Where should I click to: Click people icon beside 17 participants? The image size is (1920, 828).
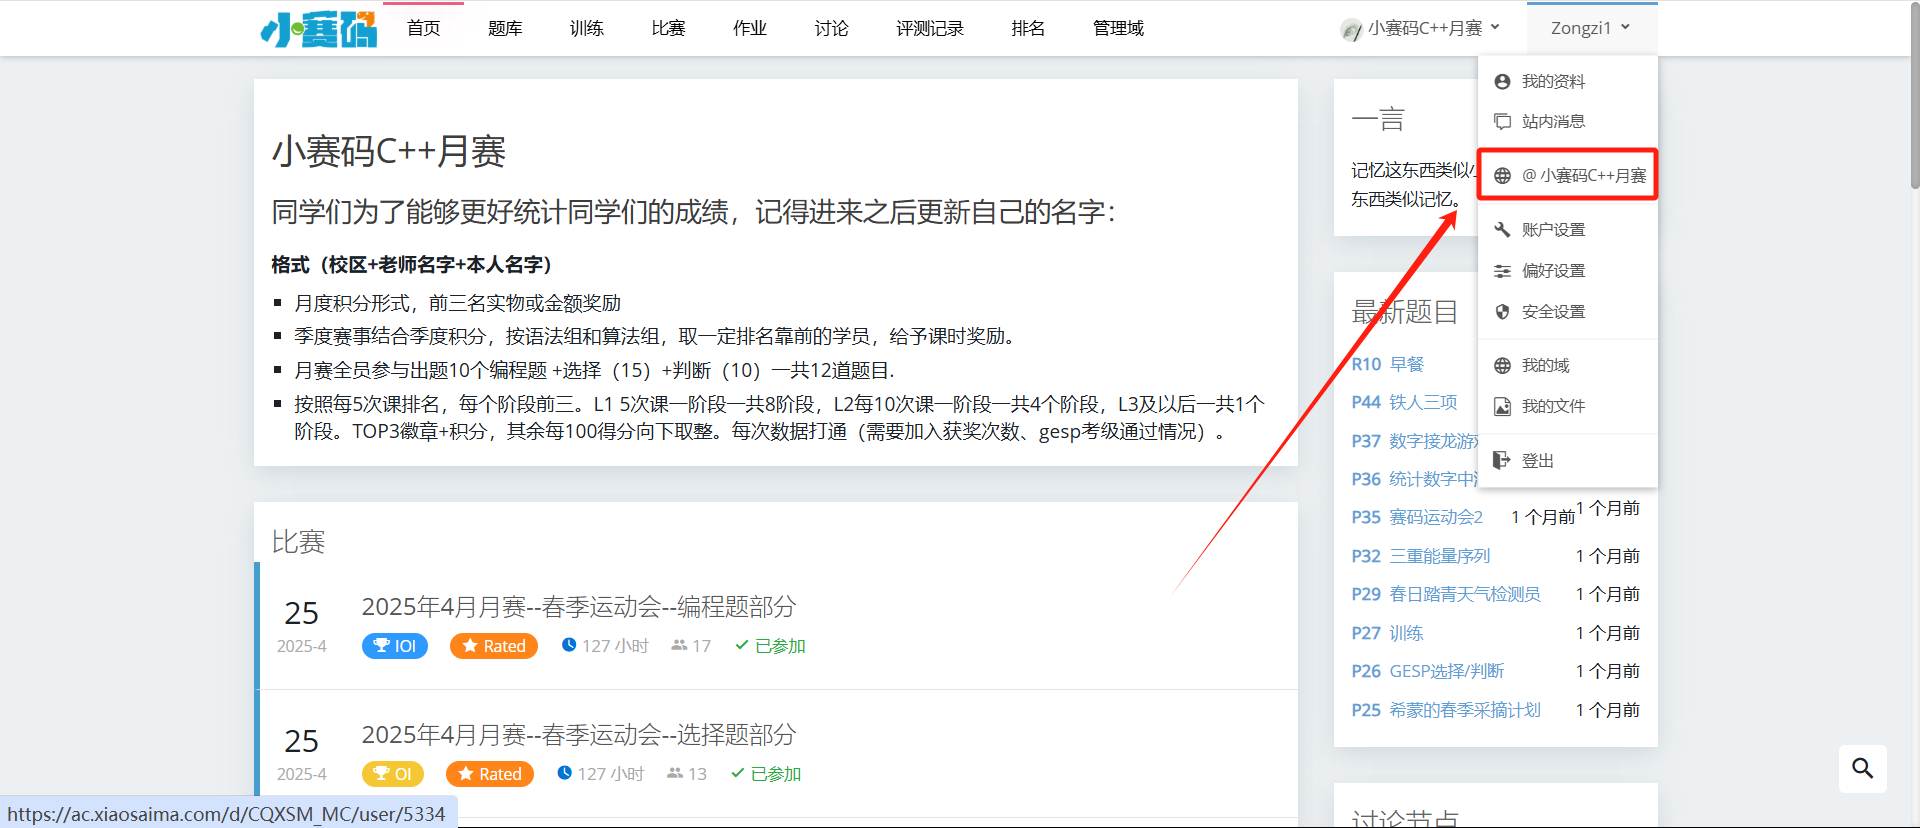coord(679,645)
